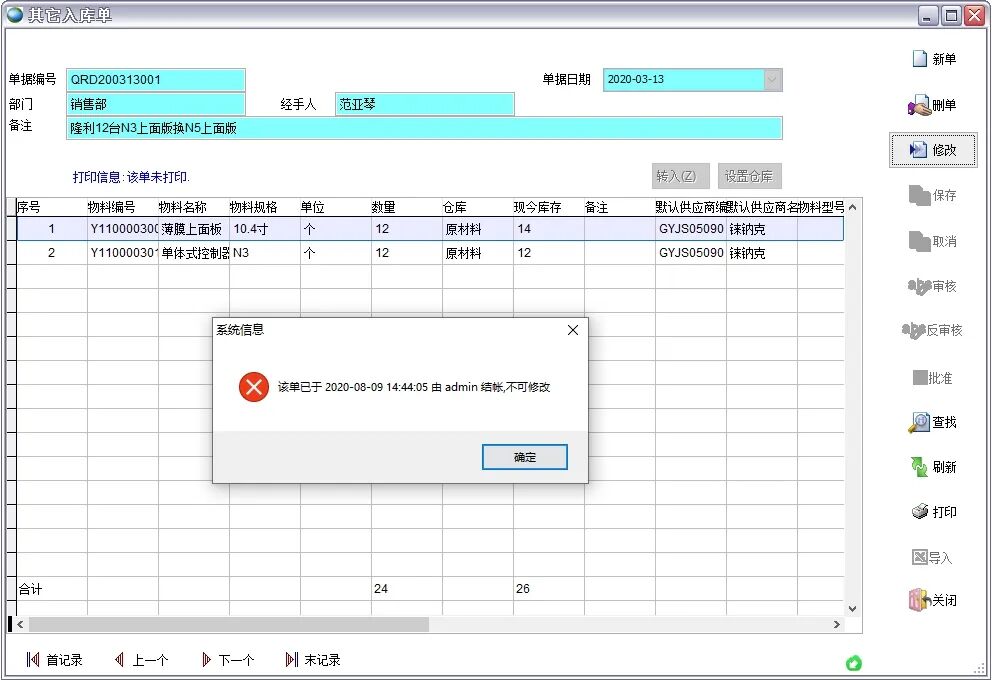Jump to 首记录 (first record)
Image resolution: width=992 pixels, height=680 pixels.
pyautogui.click(x=33, y=660)
